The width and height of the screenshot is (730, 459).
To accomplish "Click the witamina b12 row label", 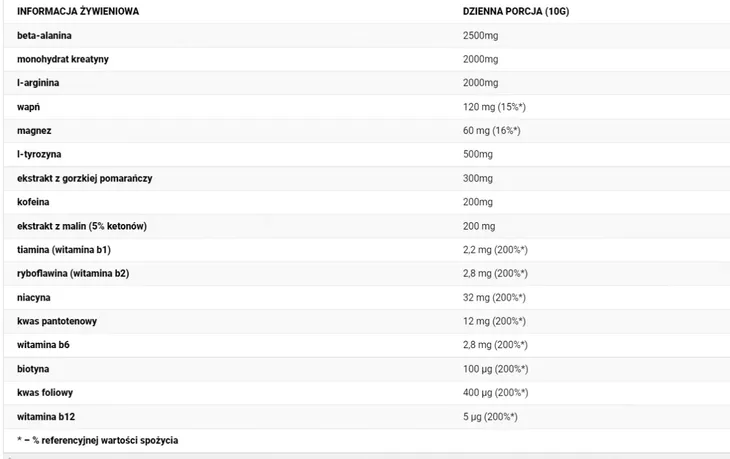I will [46, 417].
